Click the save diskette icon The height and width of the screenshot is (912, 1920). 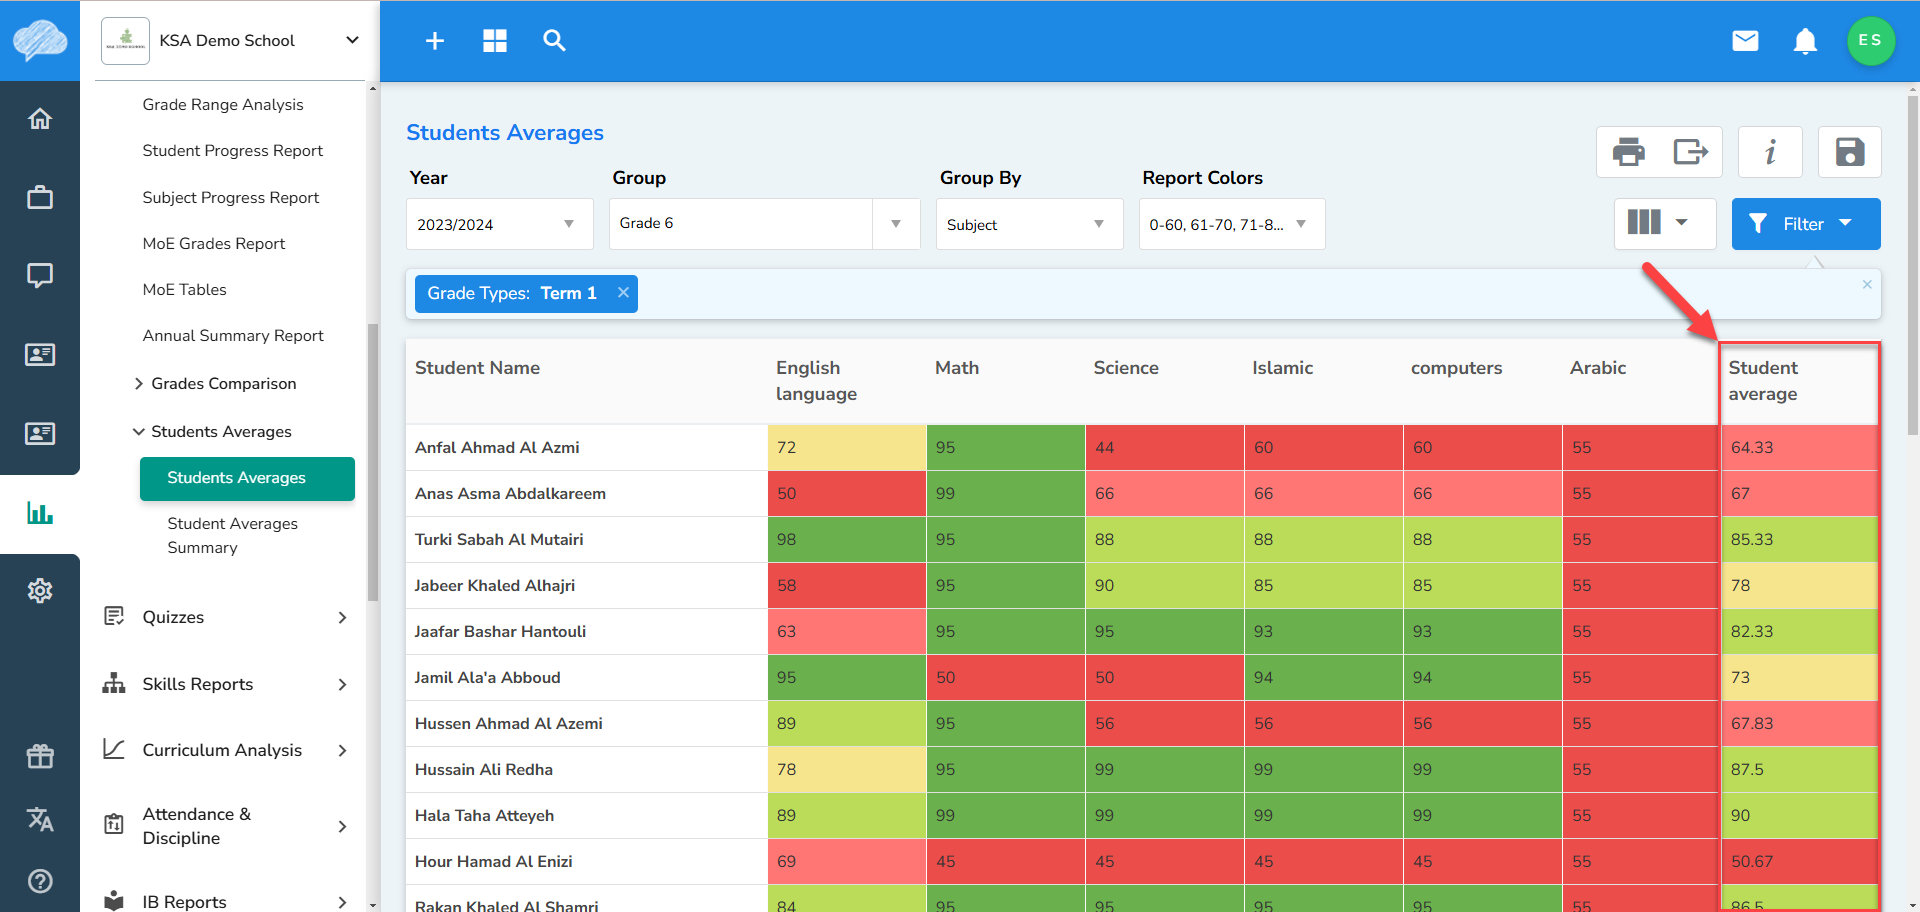pos(1850,152)
